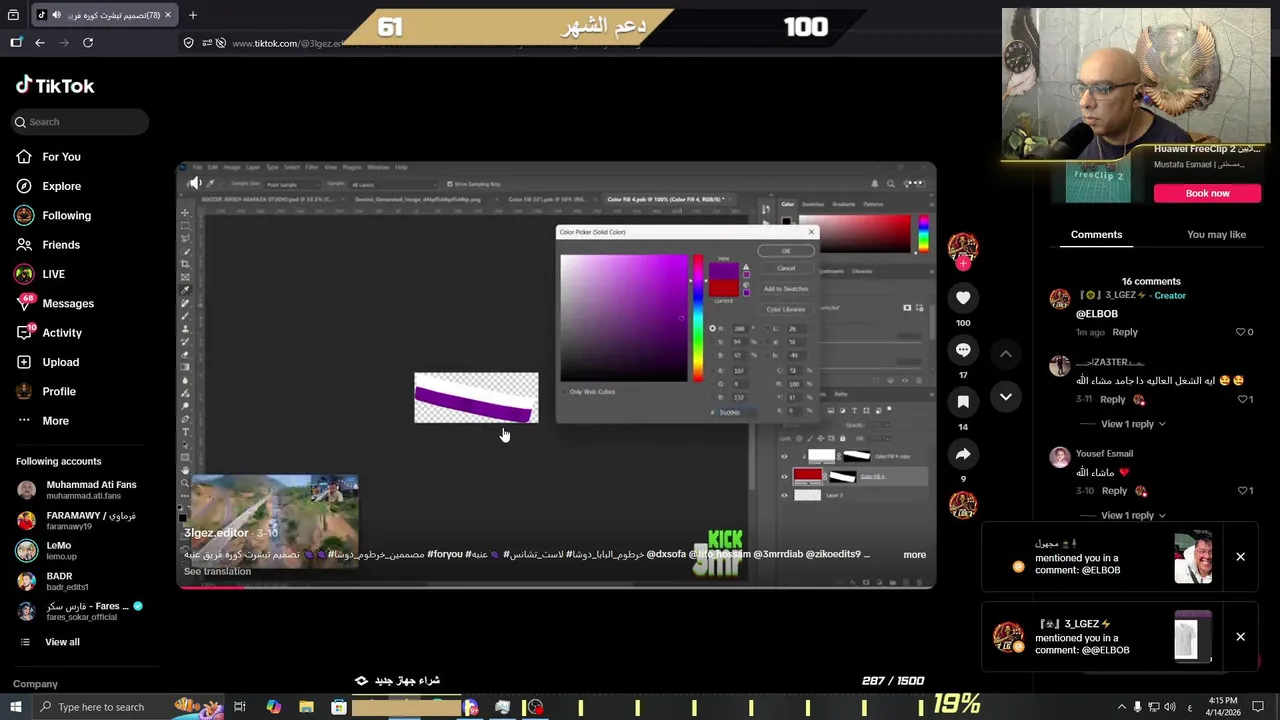The width and height of the screenshot is (1280, 720).
Task: Click the Book now ad button
Action: pos(1207,193)
